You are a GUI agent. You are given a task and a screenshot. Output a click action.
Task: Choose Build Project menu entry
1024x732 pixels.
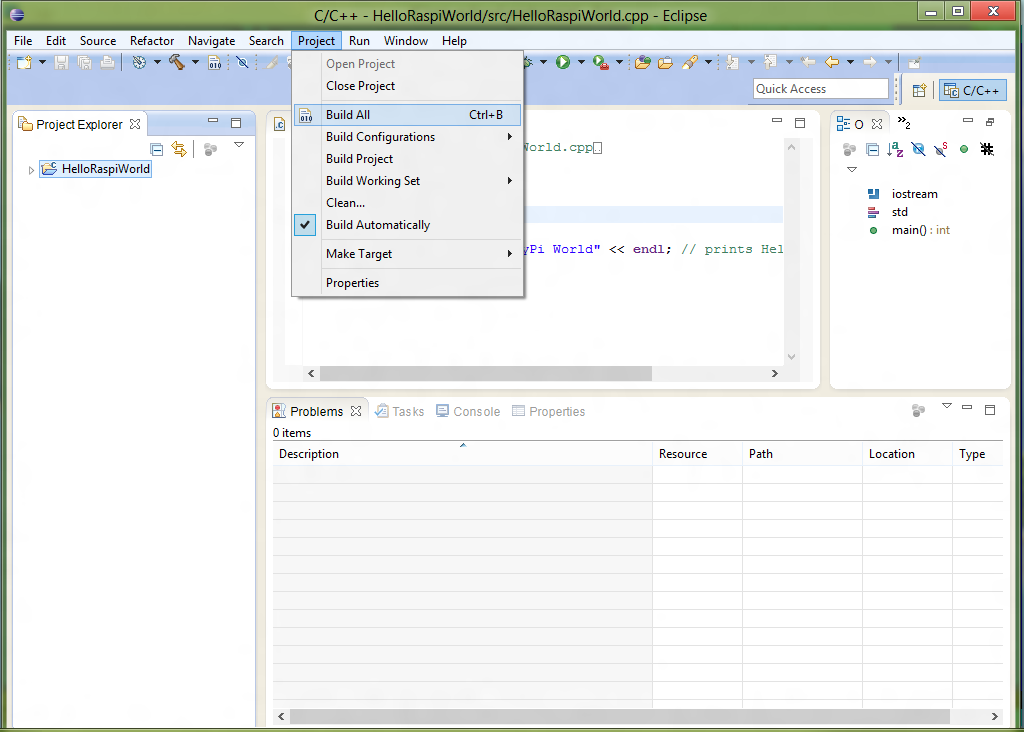click(408, 159)
